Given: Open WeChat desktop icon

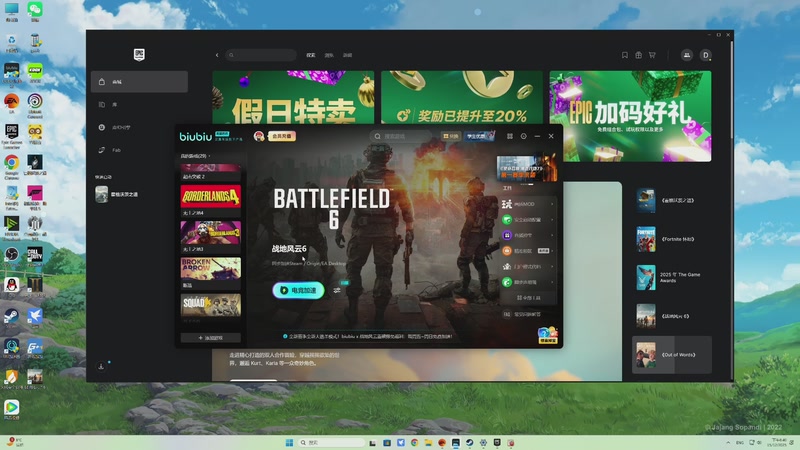Looking at the screenshot, I should [35, 11].
